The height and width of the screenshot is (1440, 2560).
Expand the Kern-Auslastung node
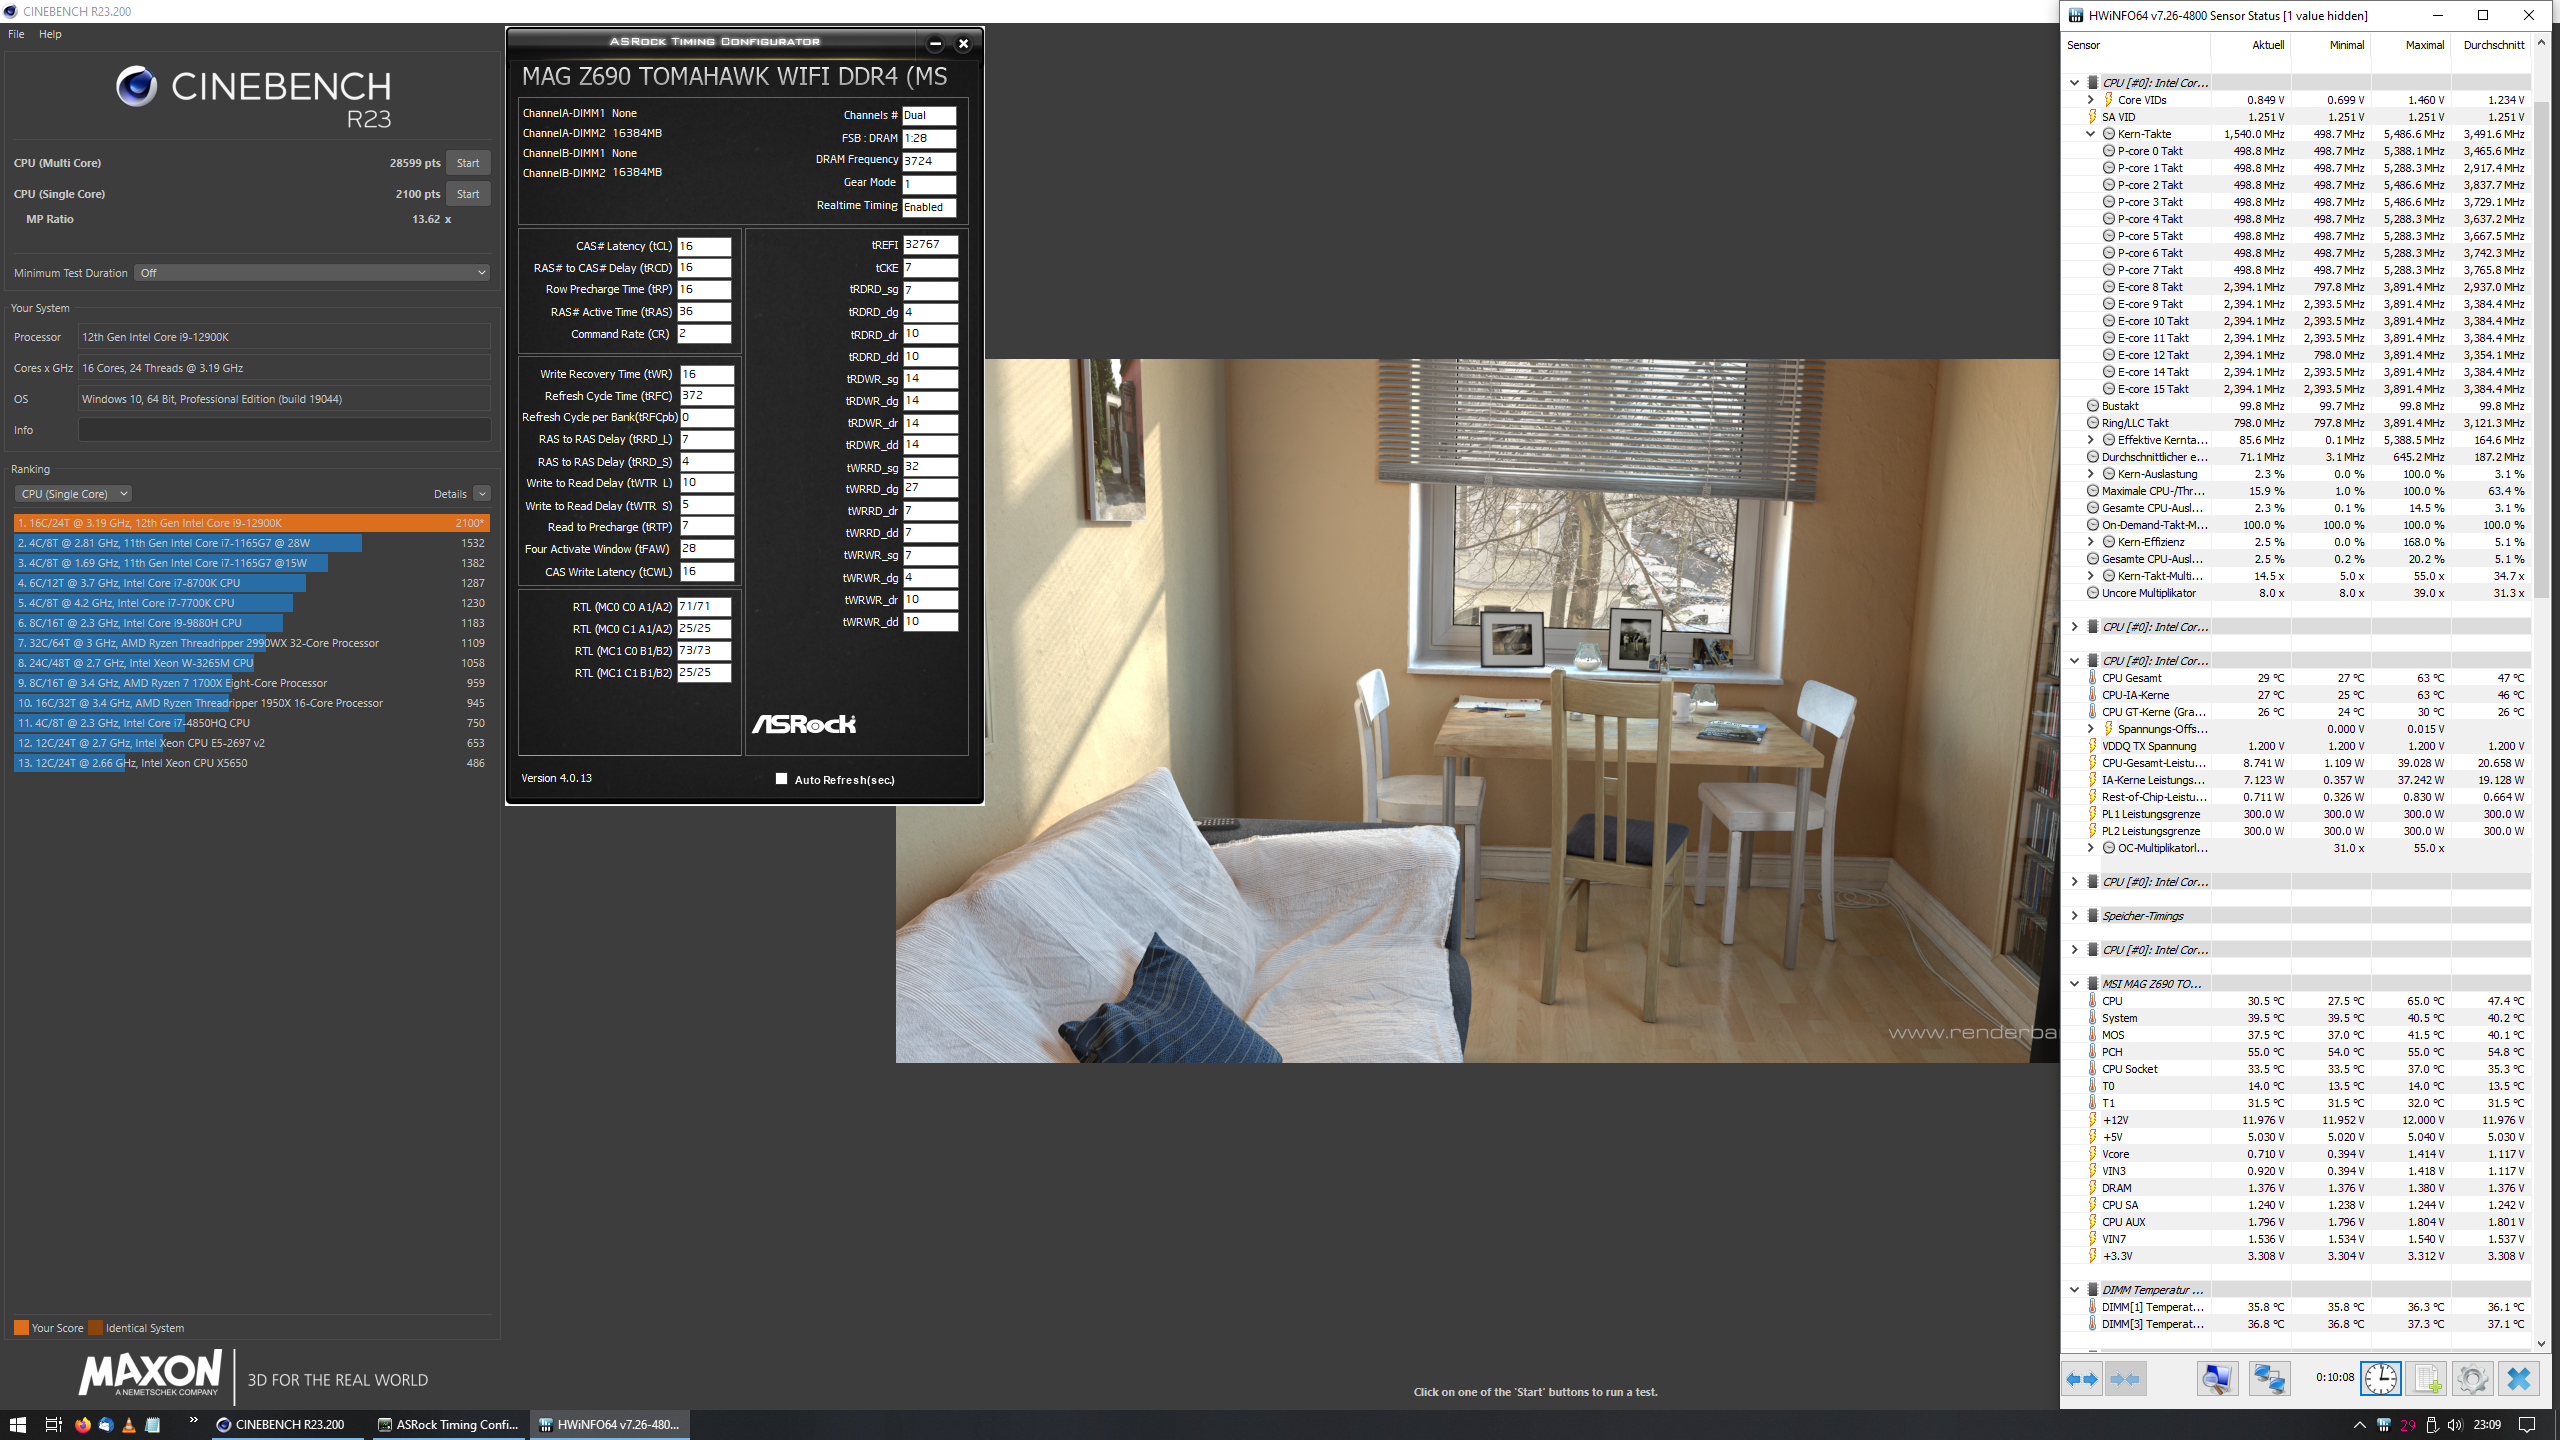point(2090,474)
